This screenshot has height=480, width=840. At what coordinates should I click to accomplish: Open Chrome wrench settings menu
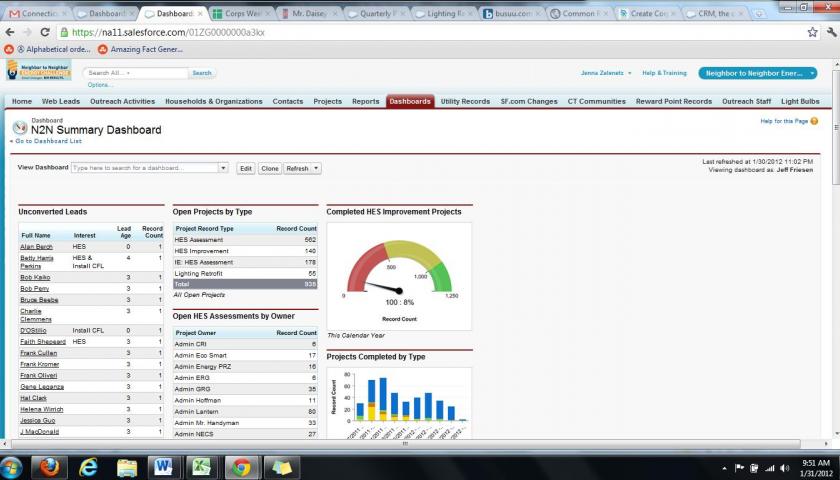[832, 32]
